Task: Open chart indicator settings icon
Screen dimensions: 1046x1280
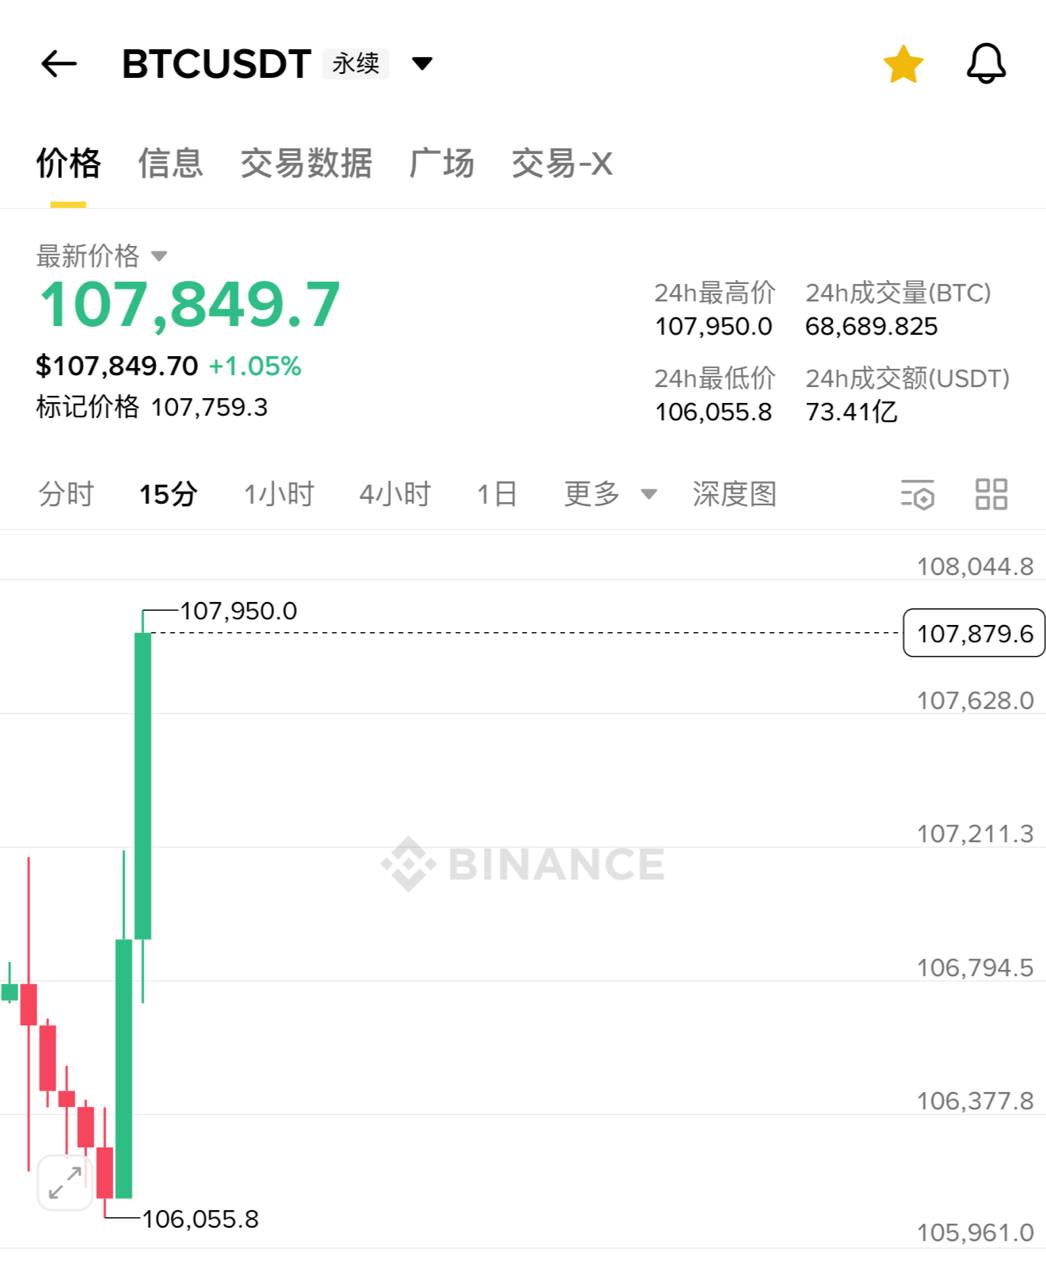Action: pyautogui.click(x=917, y=494)
